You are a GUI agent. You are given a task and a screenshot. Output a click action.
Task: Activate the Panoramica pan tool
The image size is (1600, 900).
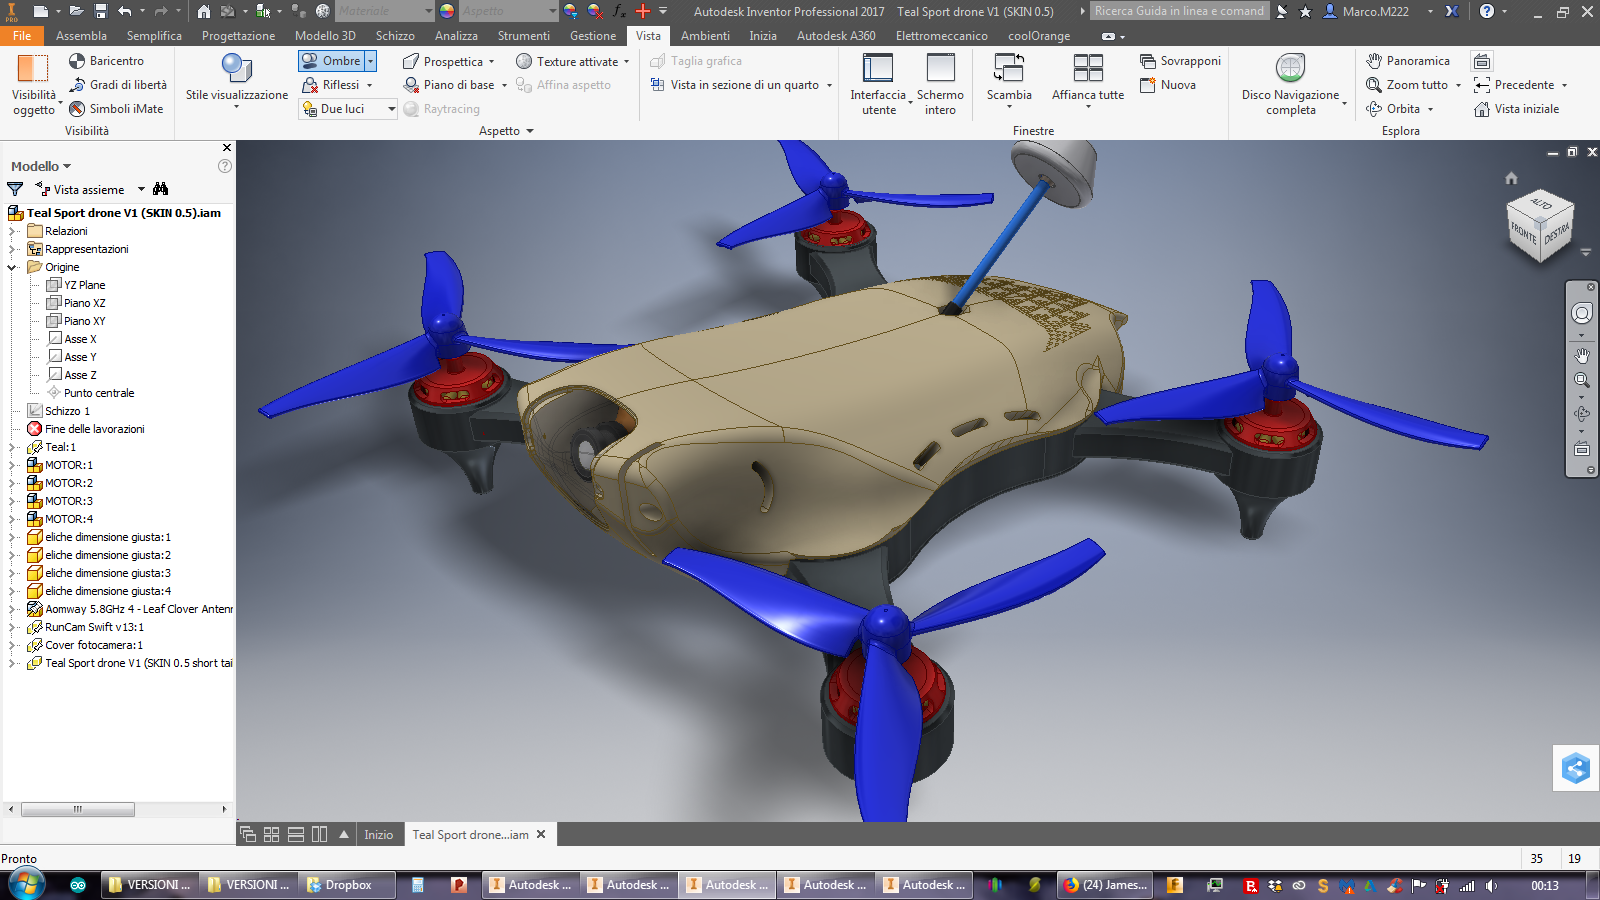(x=1408, y=61)
